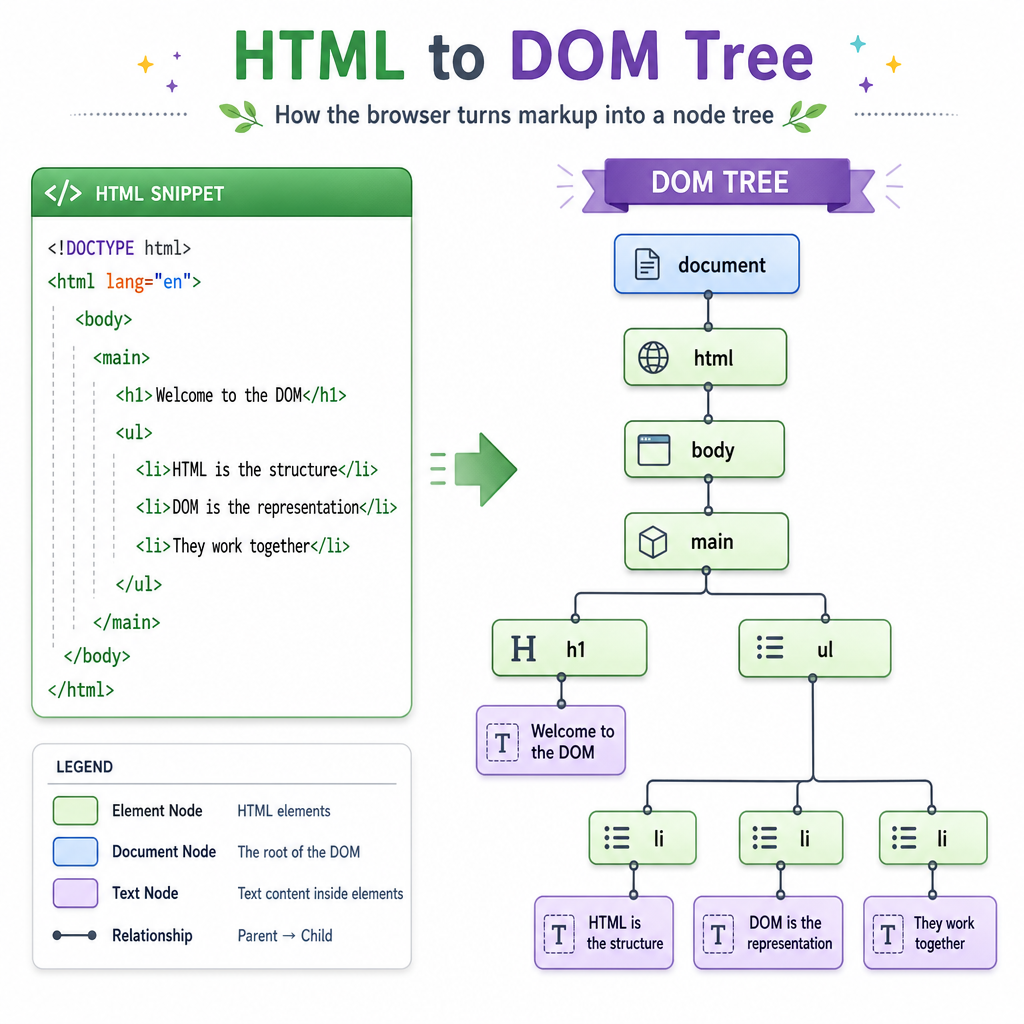Click the Relationship legend label
The height and width of the screenshot is (1024, 1024).
152,936
